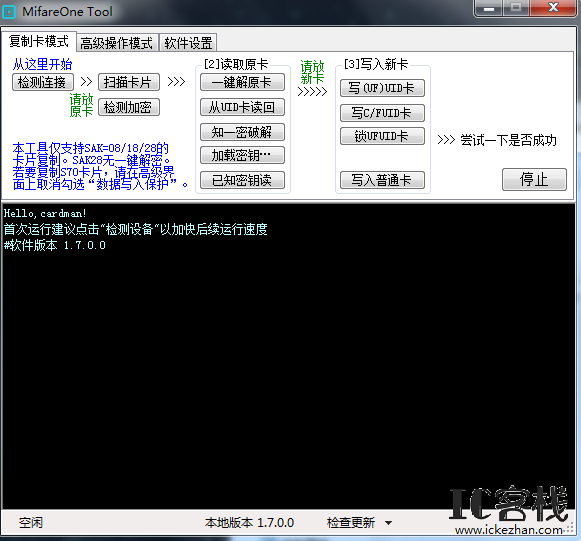Click the 检测加密 button
This screenshot has width=581, height=541.
(129, 107)
